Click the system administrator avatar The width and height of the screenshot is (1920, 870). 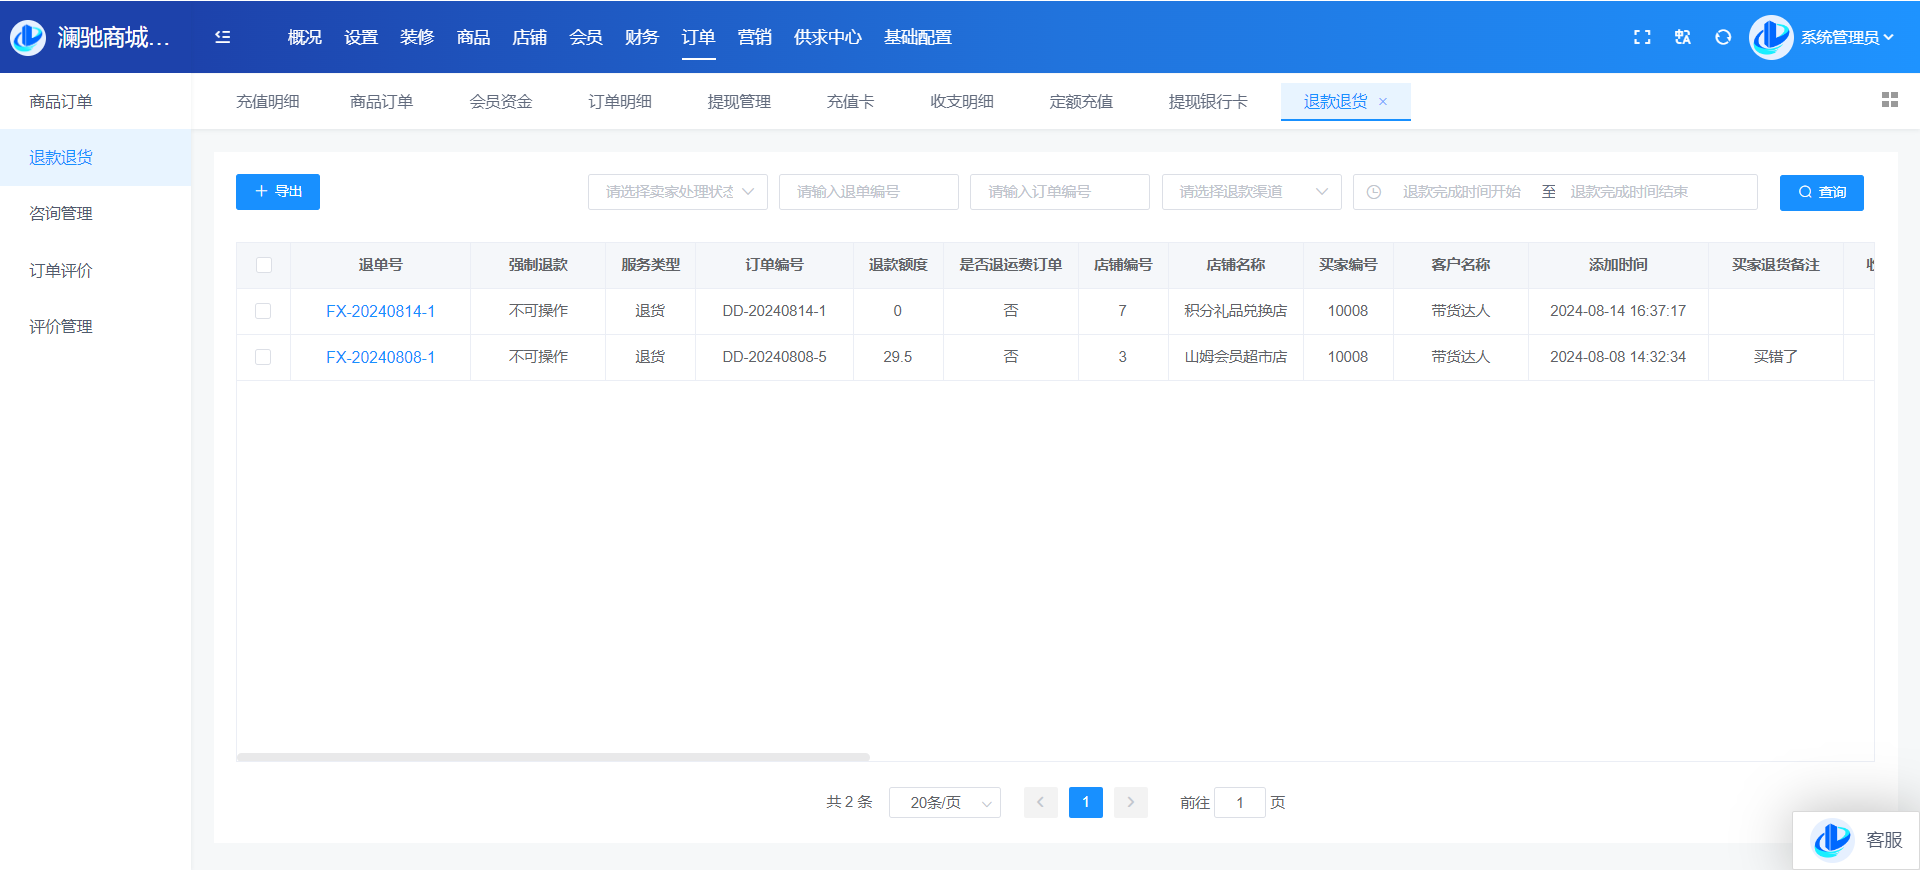pos(1771,37)
